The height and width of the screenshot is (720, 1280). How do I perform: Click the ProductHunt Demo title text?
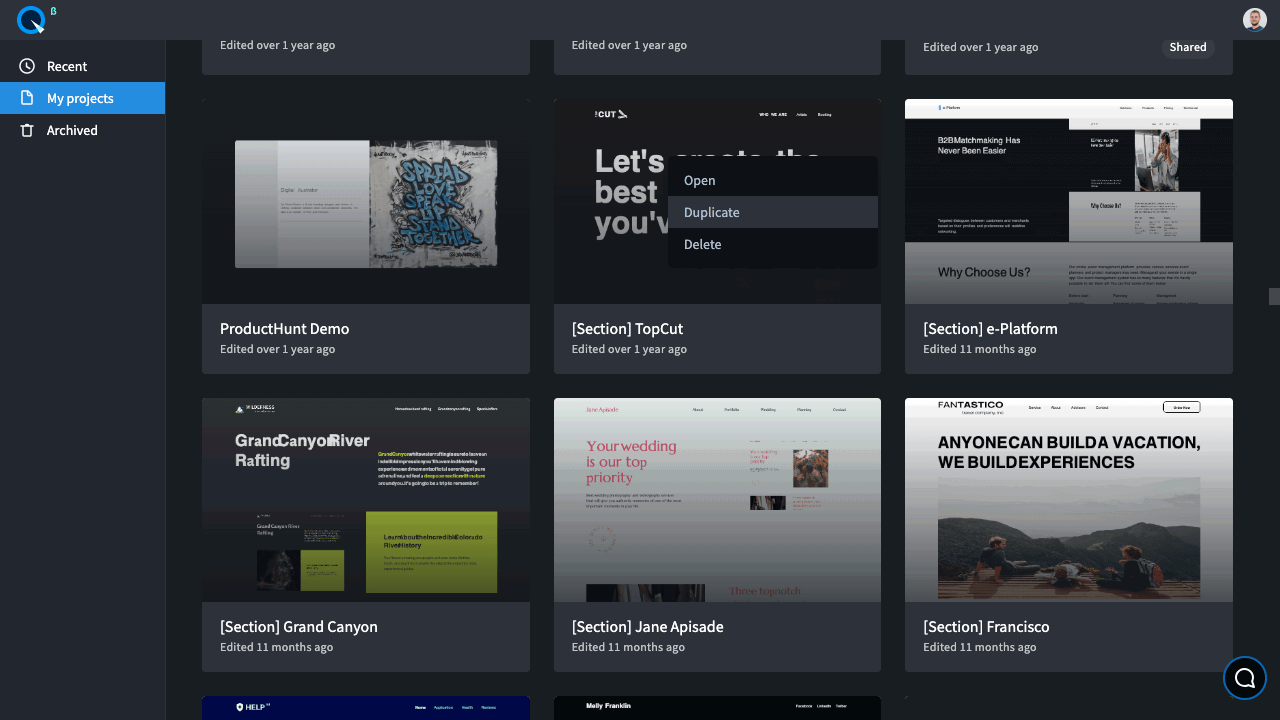[284, 329]
